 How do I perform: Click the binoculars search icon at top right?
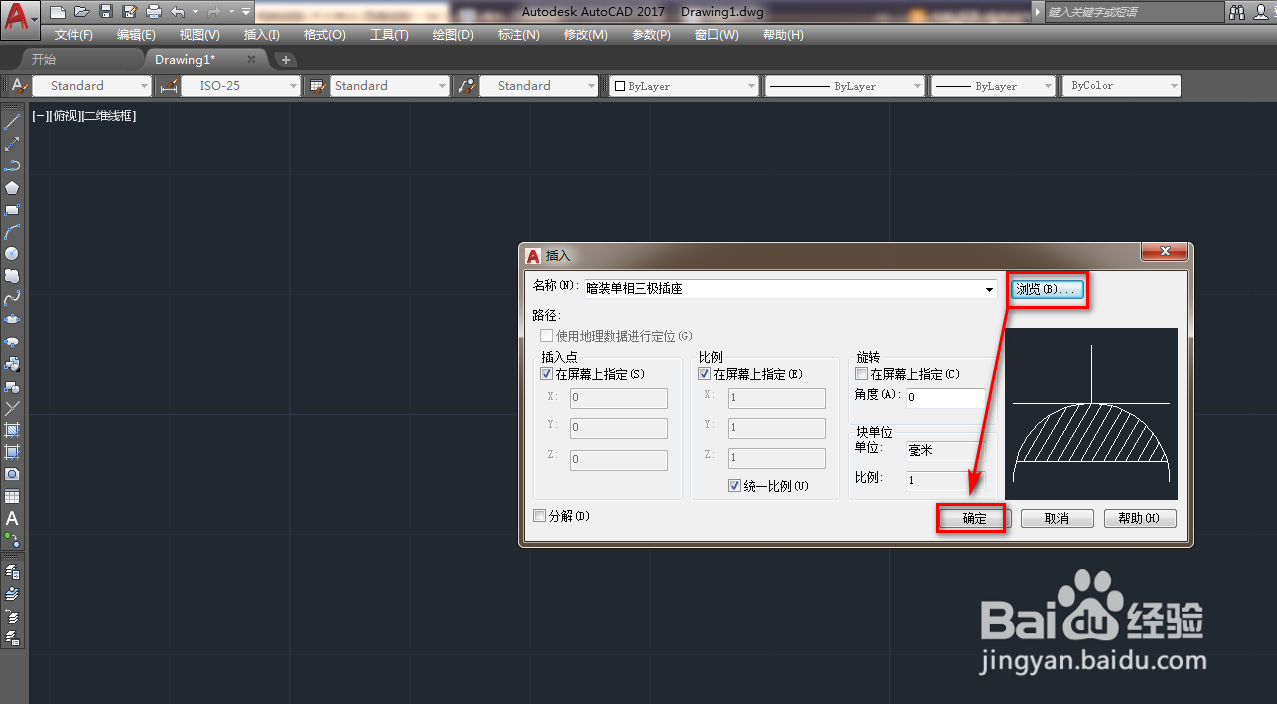point(1237,12)
